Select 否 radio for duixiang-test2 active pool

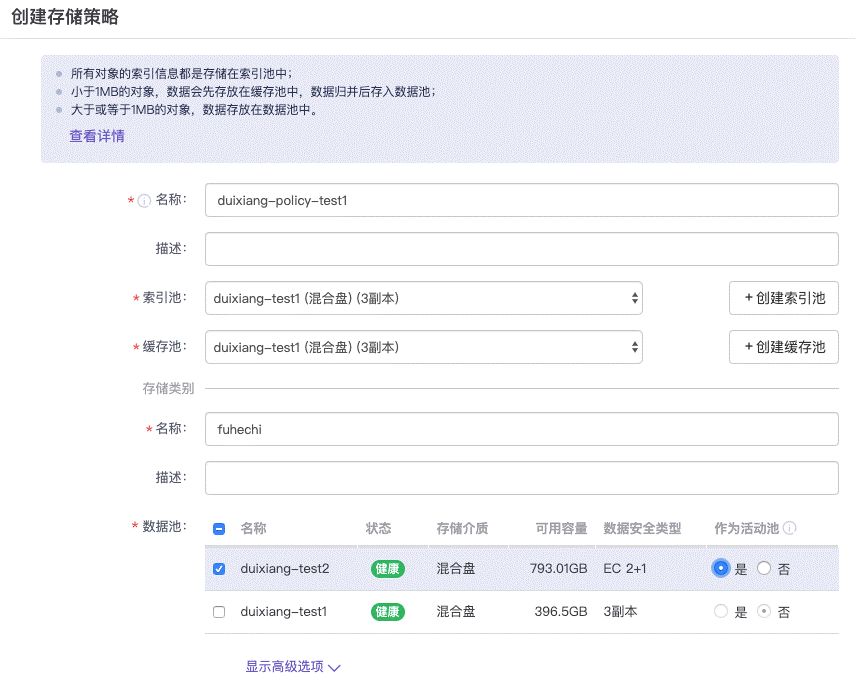[x=764, y=568]
